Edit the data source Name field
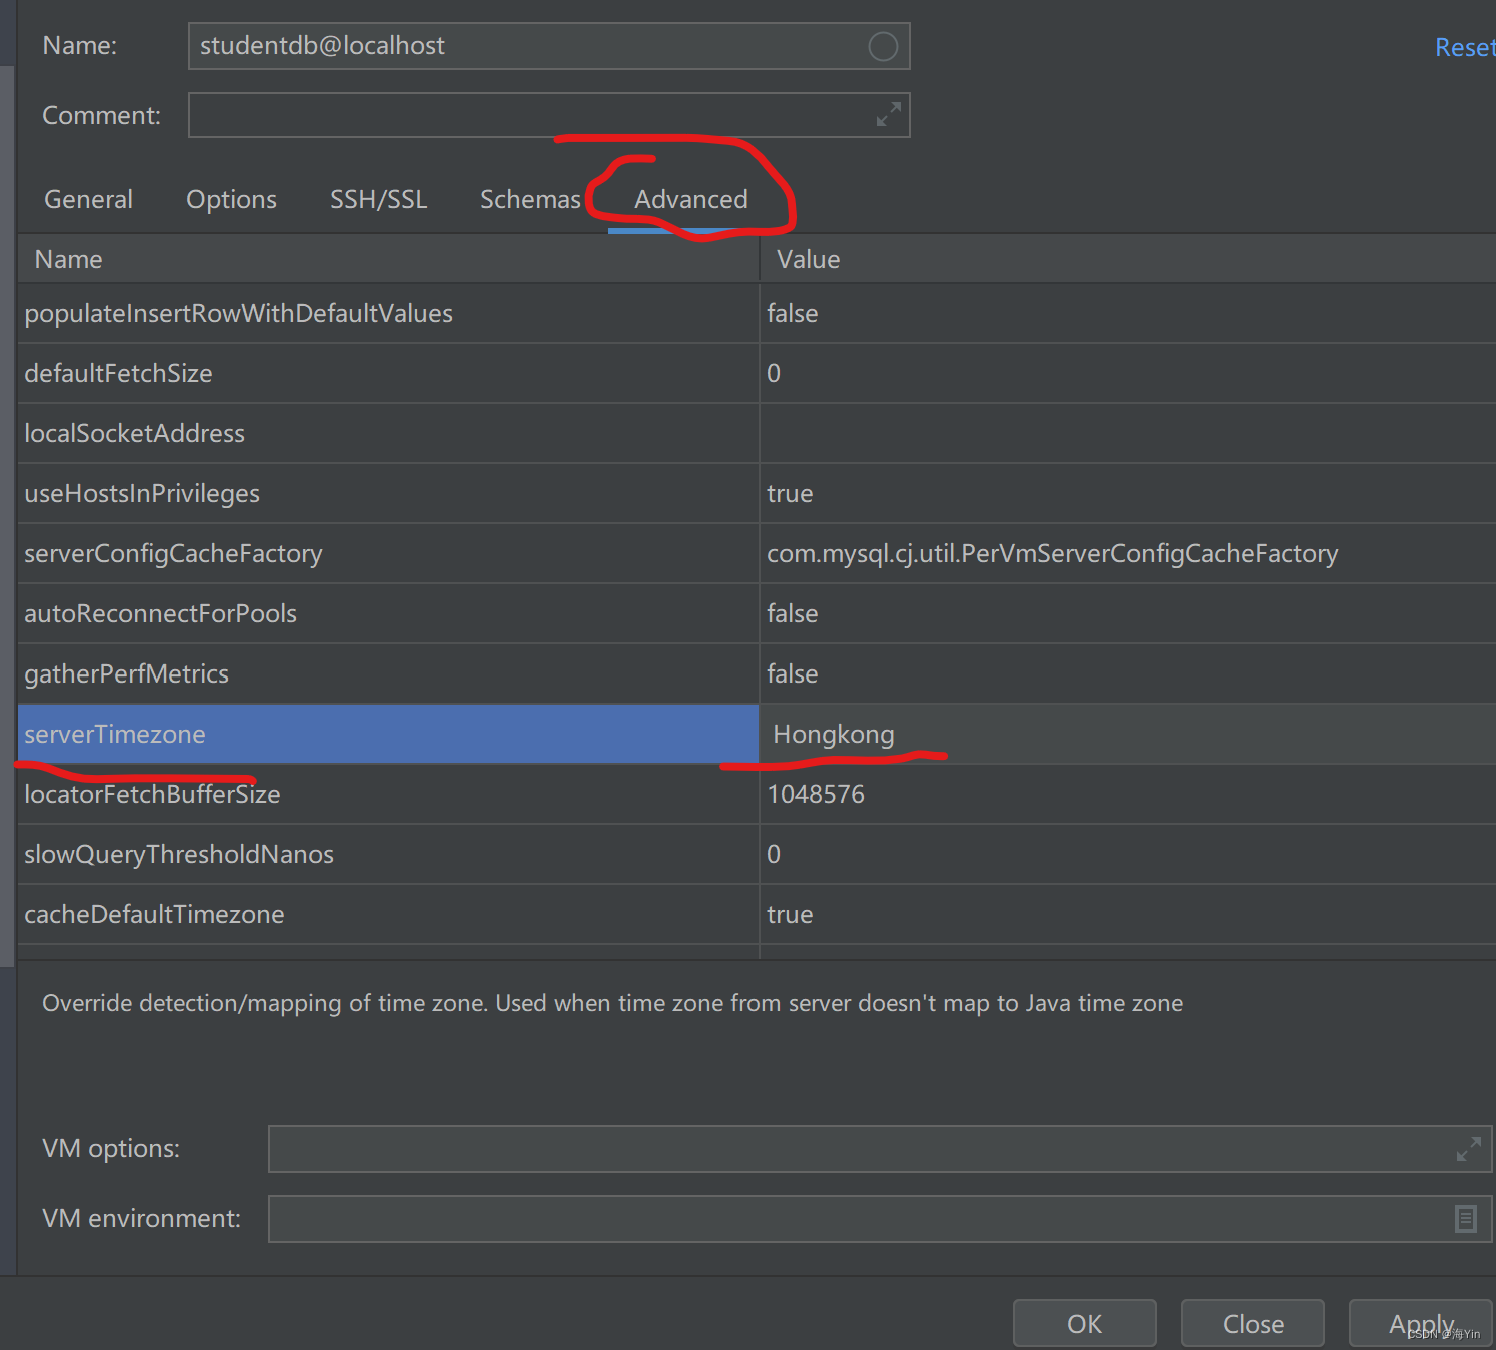 tap(548, 46)
